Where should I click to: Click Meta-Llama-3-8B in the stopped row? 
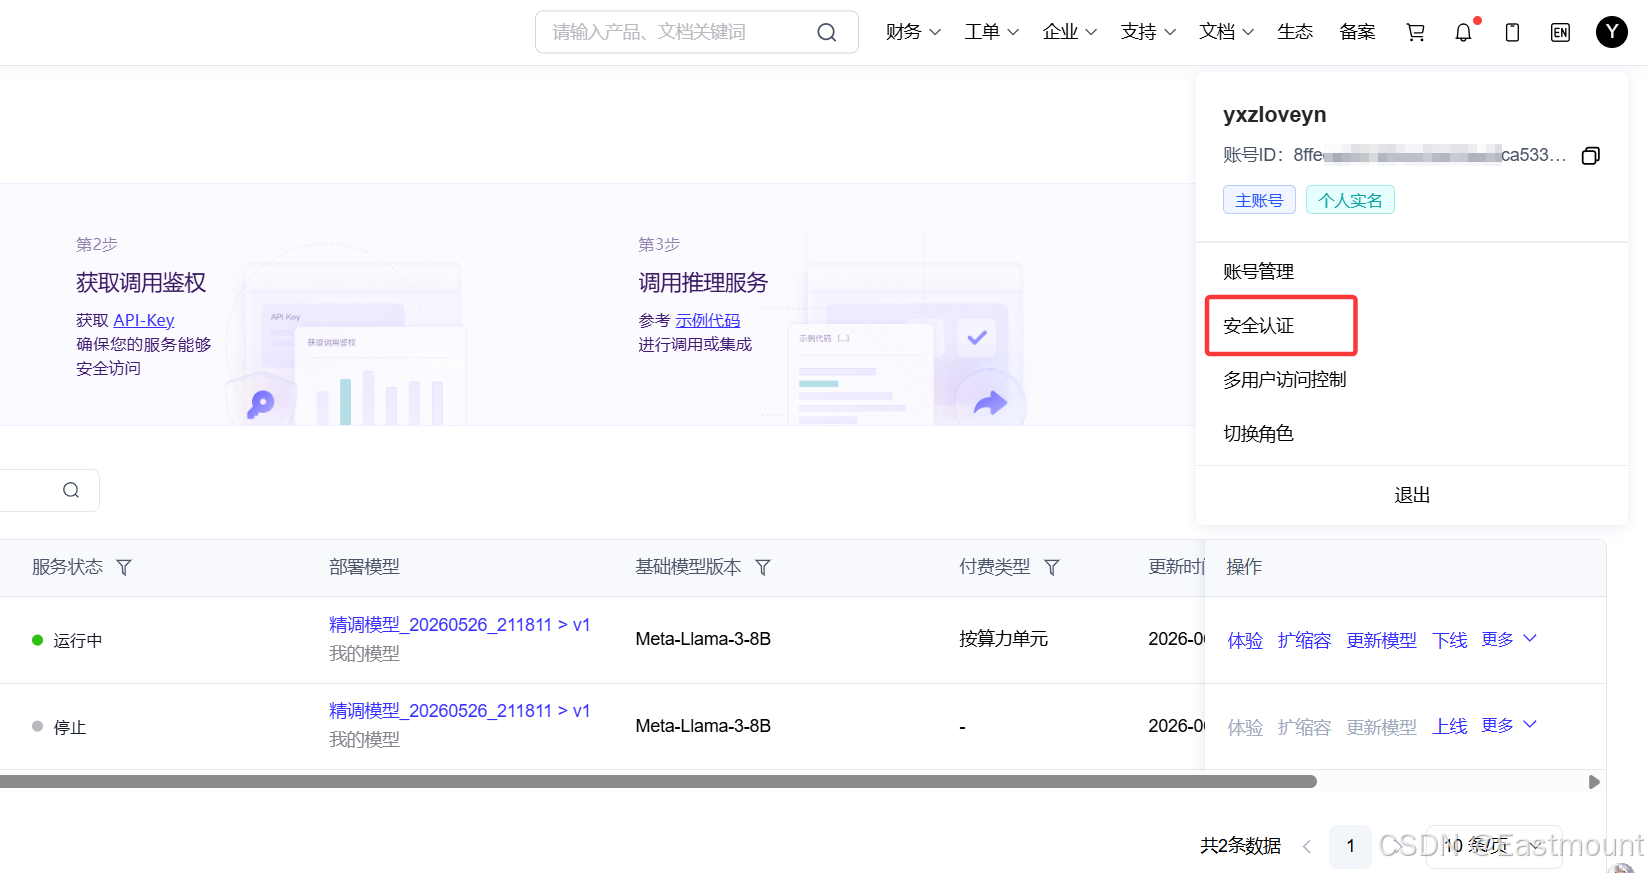pyautogui.click(x=703, y=726)
